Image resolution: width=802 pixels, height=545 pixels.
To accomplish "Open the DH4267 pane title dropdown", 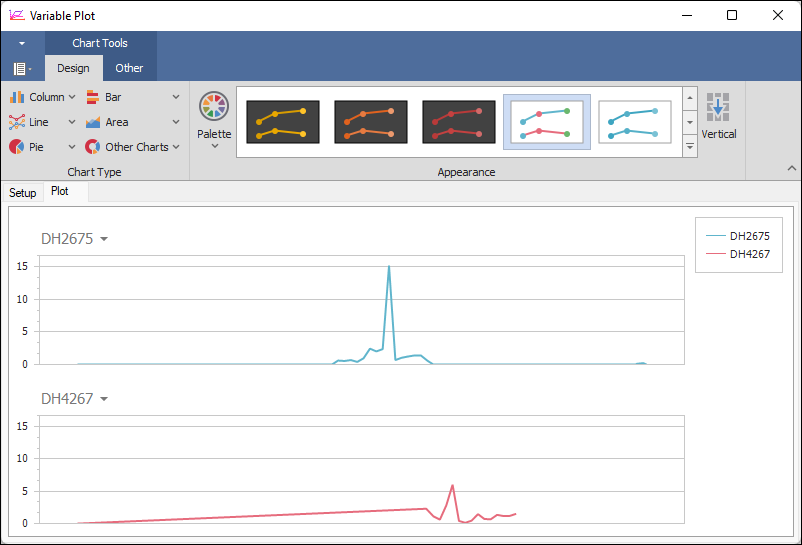I will [104, 399].
